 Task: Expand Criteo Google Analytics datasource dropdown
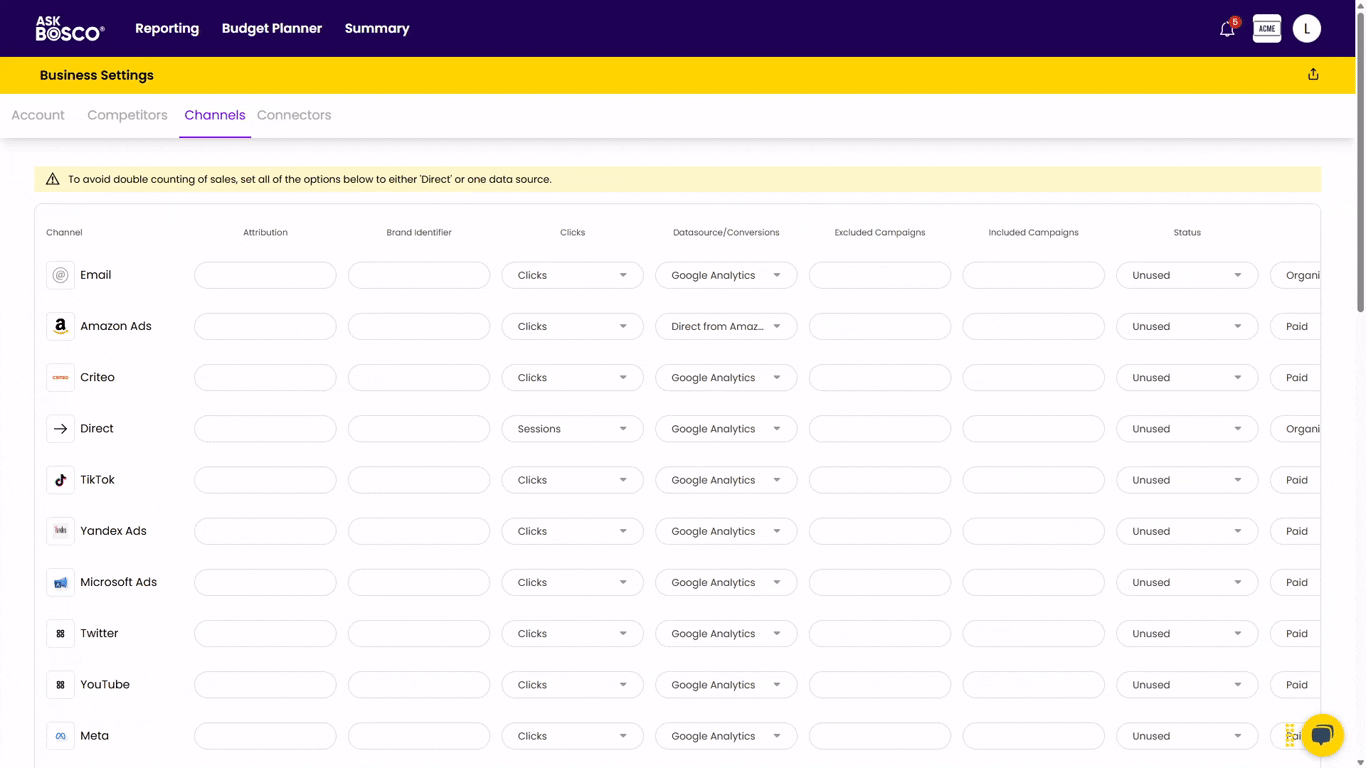tap(726, 377)
